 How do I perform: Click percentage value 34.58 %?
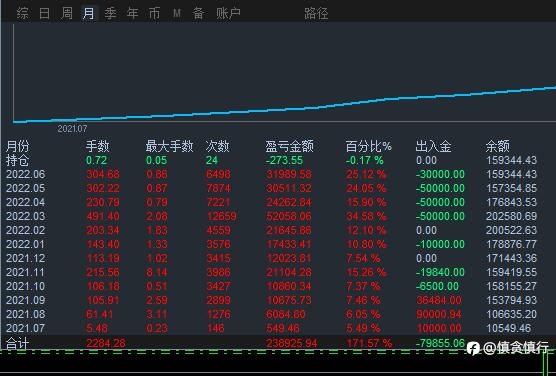[366, 216]
